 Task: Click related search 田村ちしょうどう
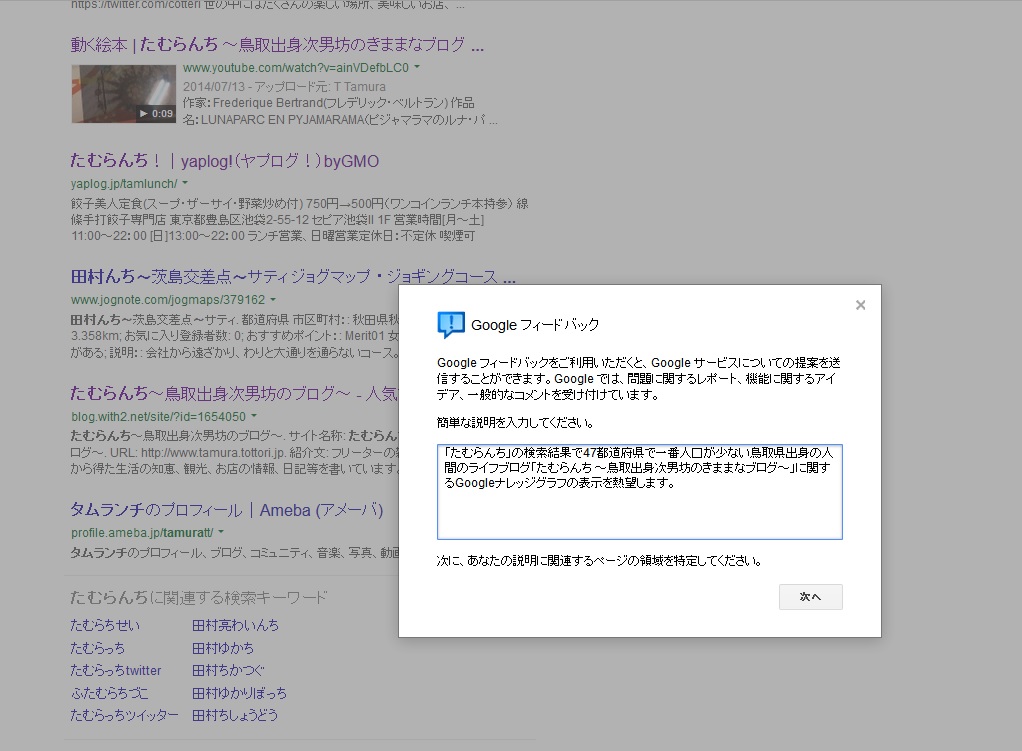(235, 715)
